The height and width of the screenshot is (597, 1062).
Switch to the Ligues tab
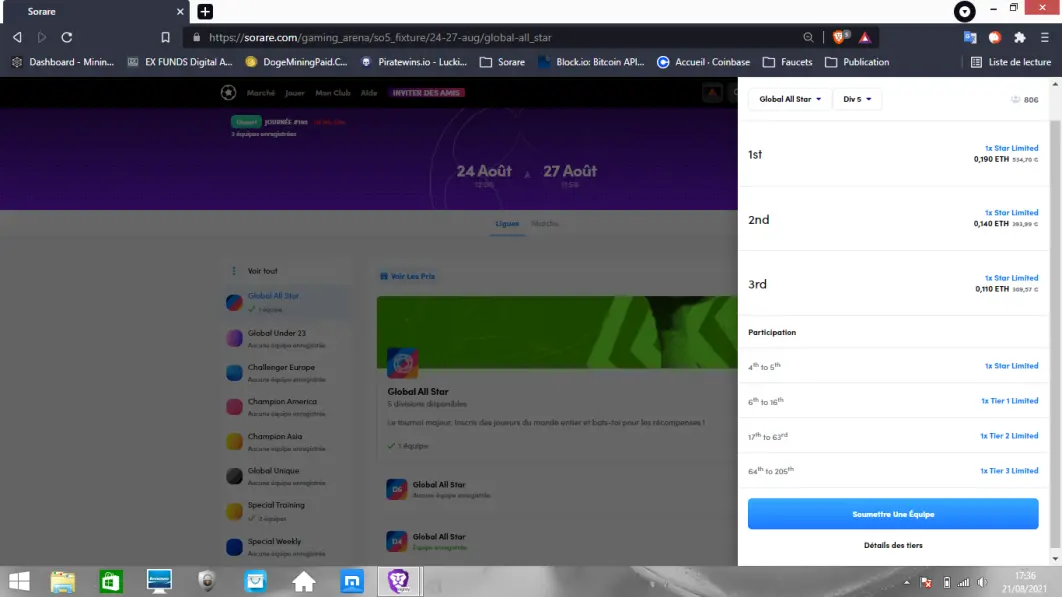pos(507,224)
